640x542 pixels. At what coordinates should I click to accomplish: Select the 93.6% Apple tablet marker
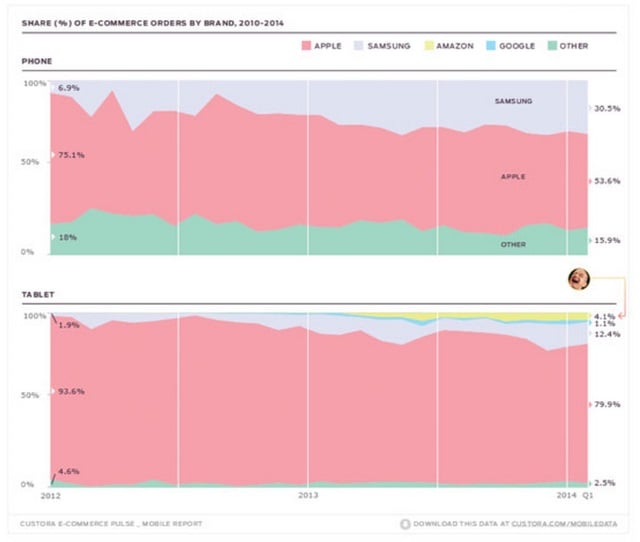pos(52,391)
